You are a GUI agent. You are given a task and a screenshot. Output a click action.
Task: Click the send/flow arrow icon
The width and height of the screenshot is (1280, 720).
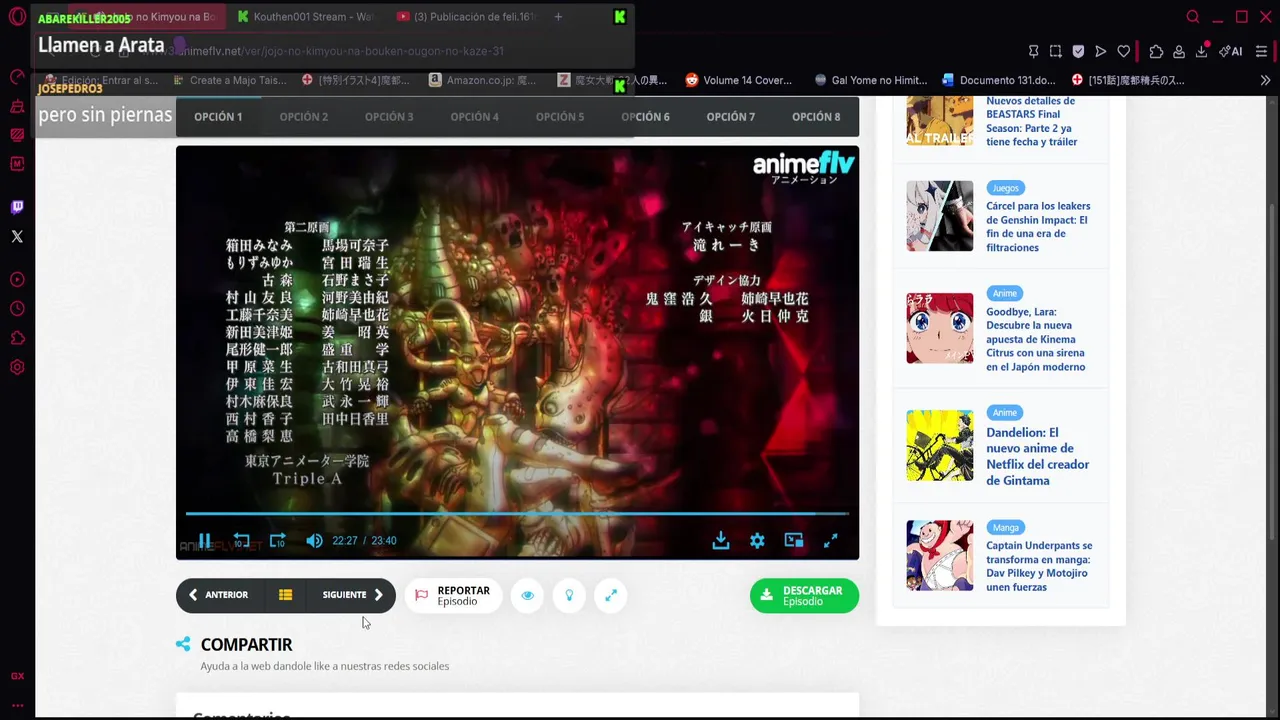tap(1101, 51)
